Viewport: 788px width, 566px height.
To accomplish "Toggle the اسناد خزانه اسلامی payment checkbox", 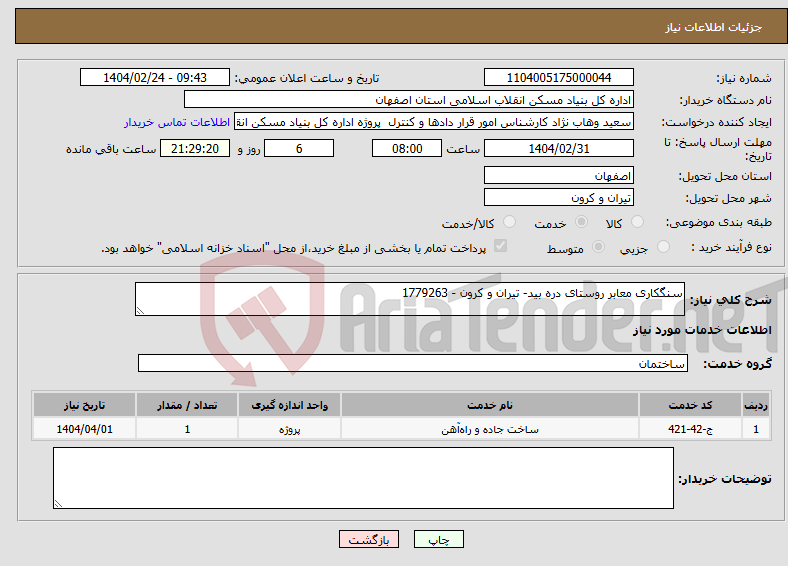I will tap(500, 246).
